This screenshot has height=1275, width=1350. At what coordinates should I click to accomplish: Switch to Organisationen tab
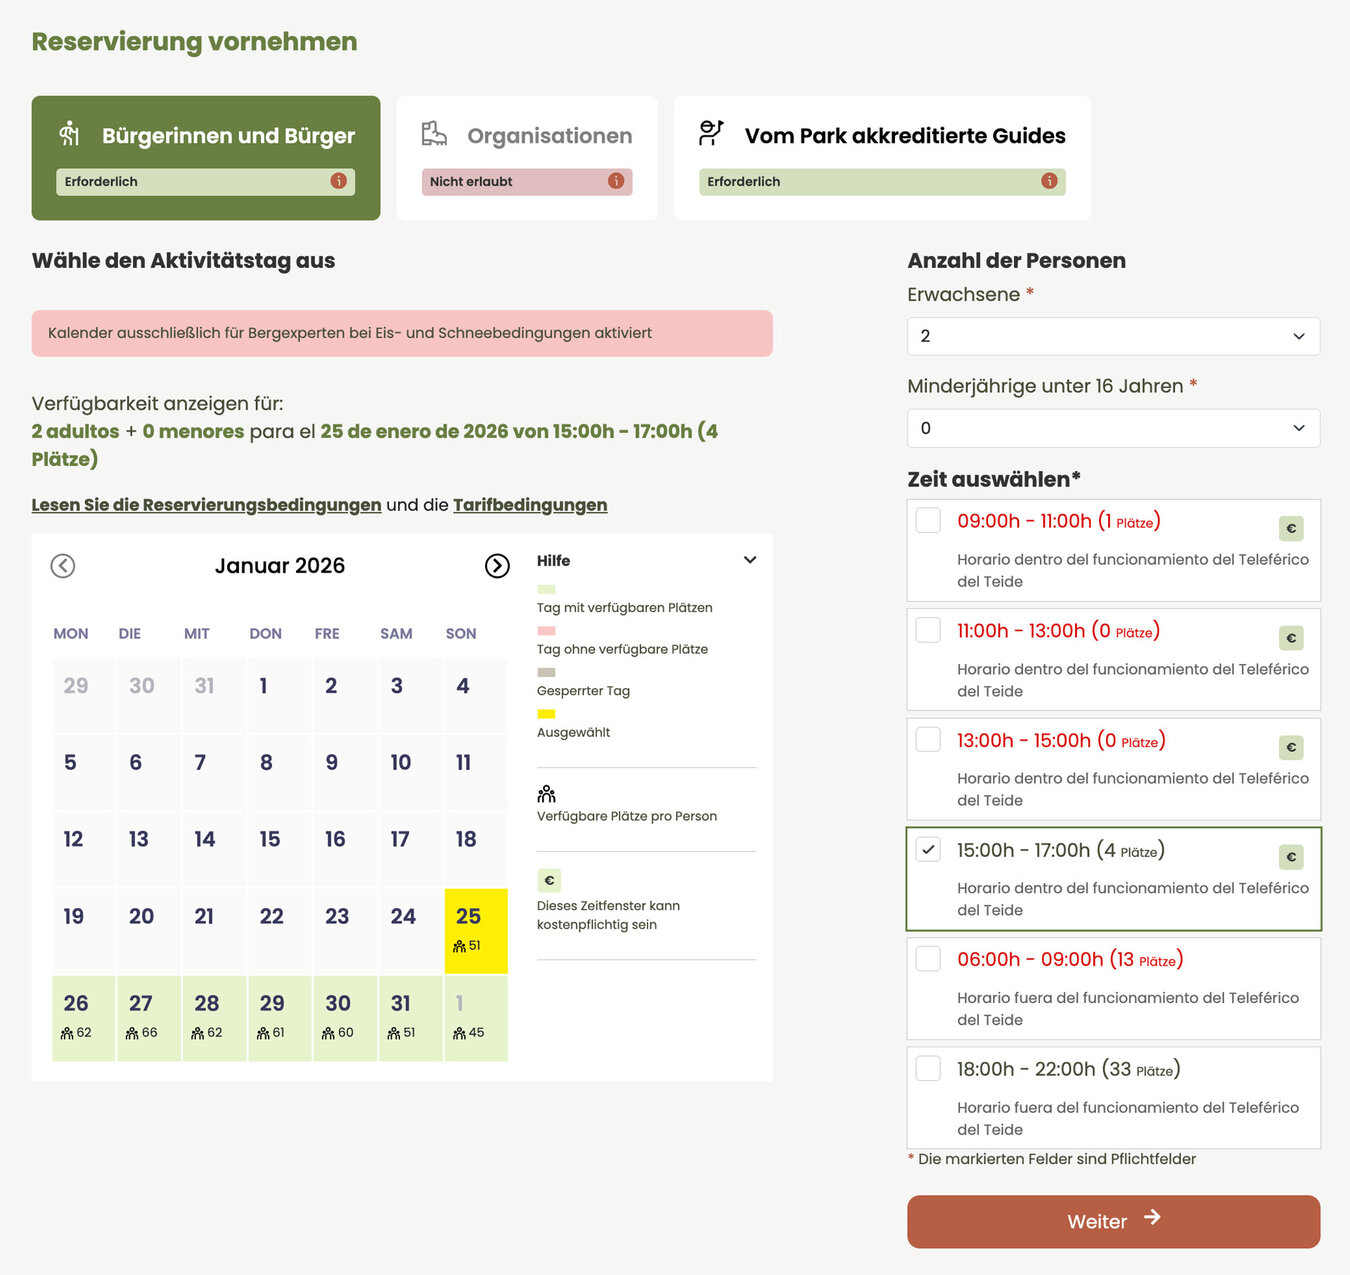tap(527, 157)
